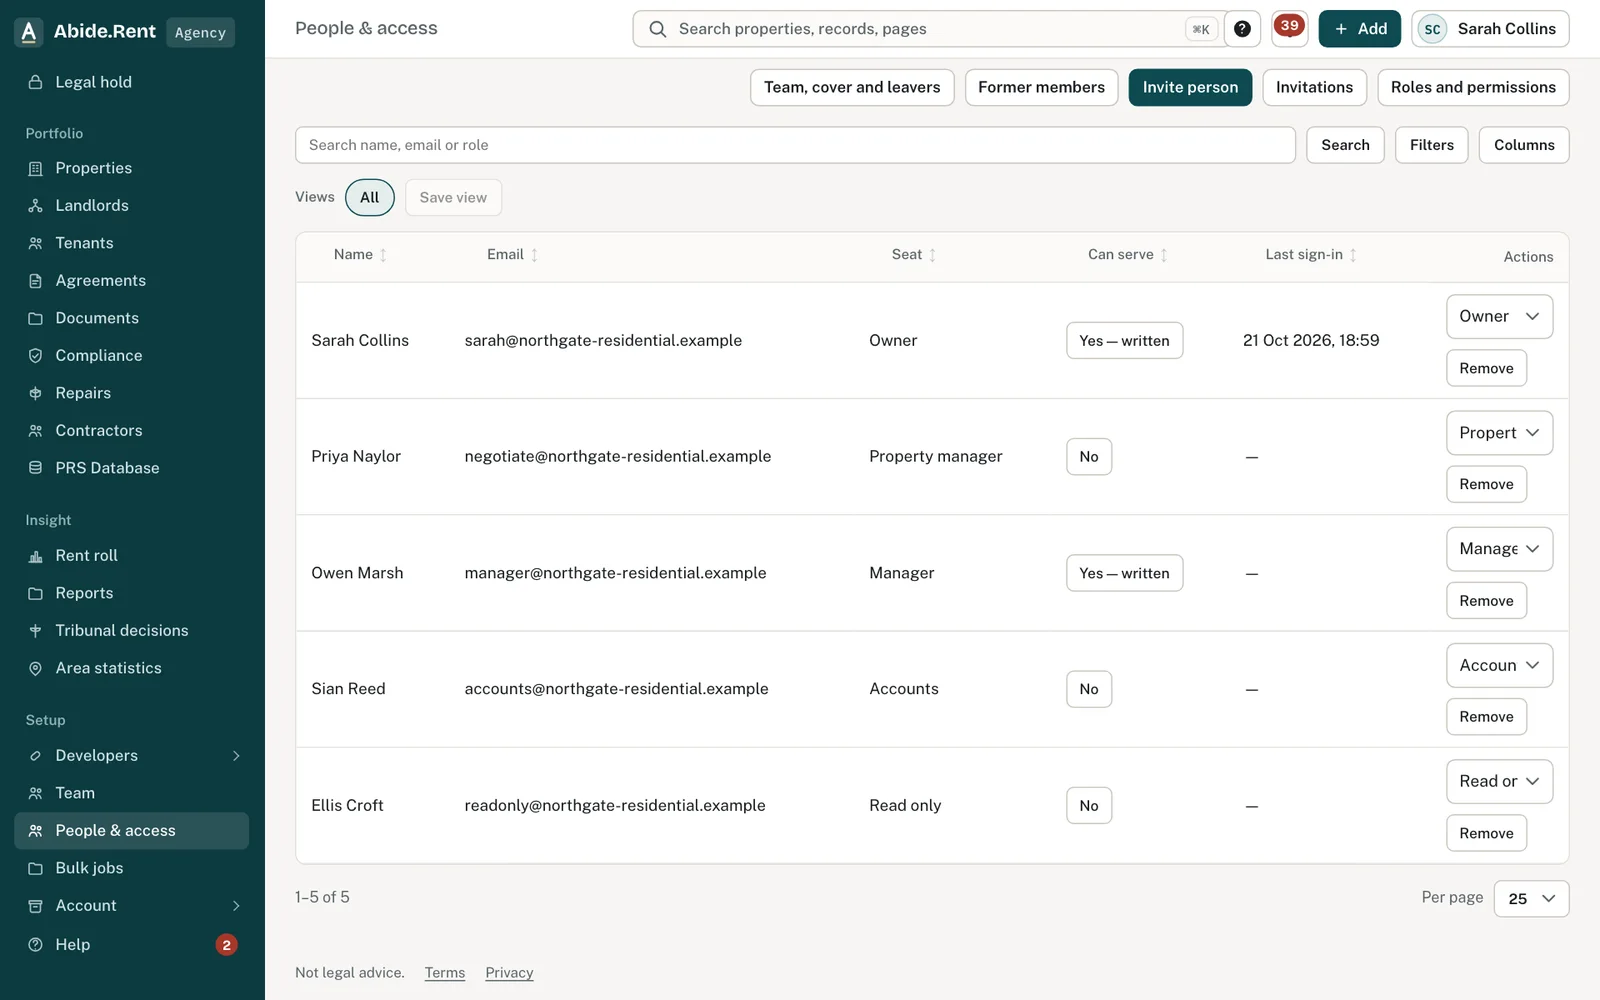
Task: Open Legal hold lock icon
Action: pos(36,82)
